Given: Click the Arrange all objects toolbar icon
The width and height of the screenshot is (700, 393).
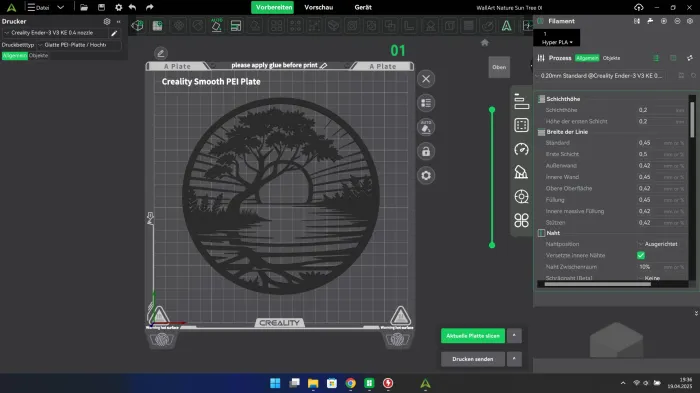Looking at the screenshot, I should click(x=236, y=26).
